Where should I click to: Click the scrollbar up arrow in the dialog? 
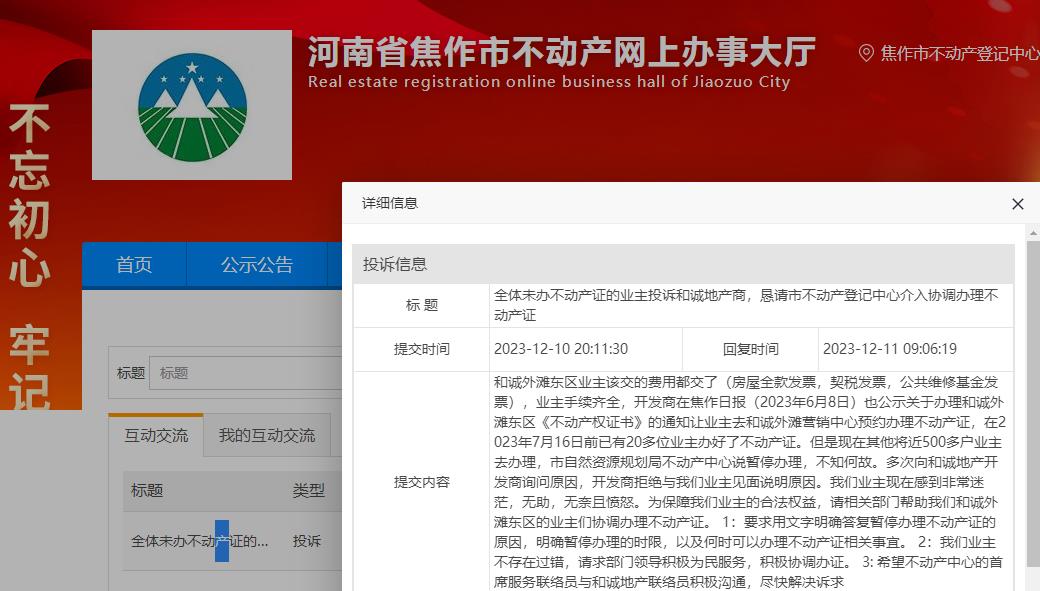point(1033,233)
